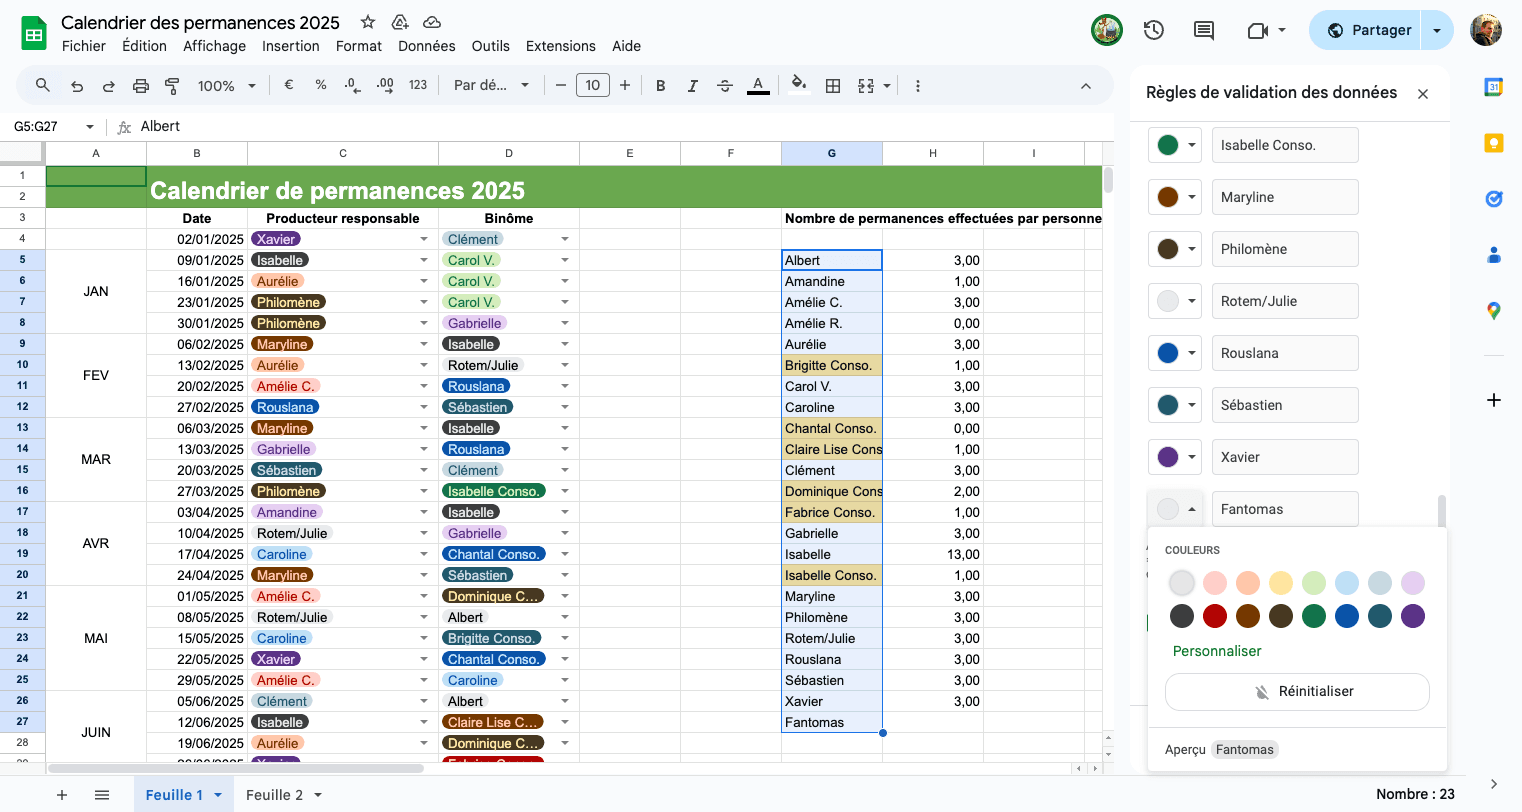
Task: Open Google Tasks in side panel
Action: click(x=1494, y=199)
